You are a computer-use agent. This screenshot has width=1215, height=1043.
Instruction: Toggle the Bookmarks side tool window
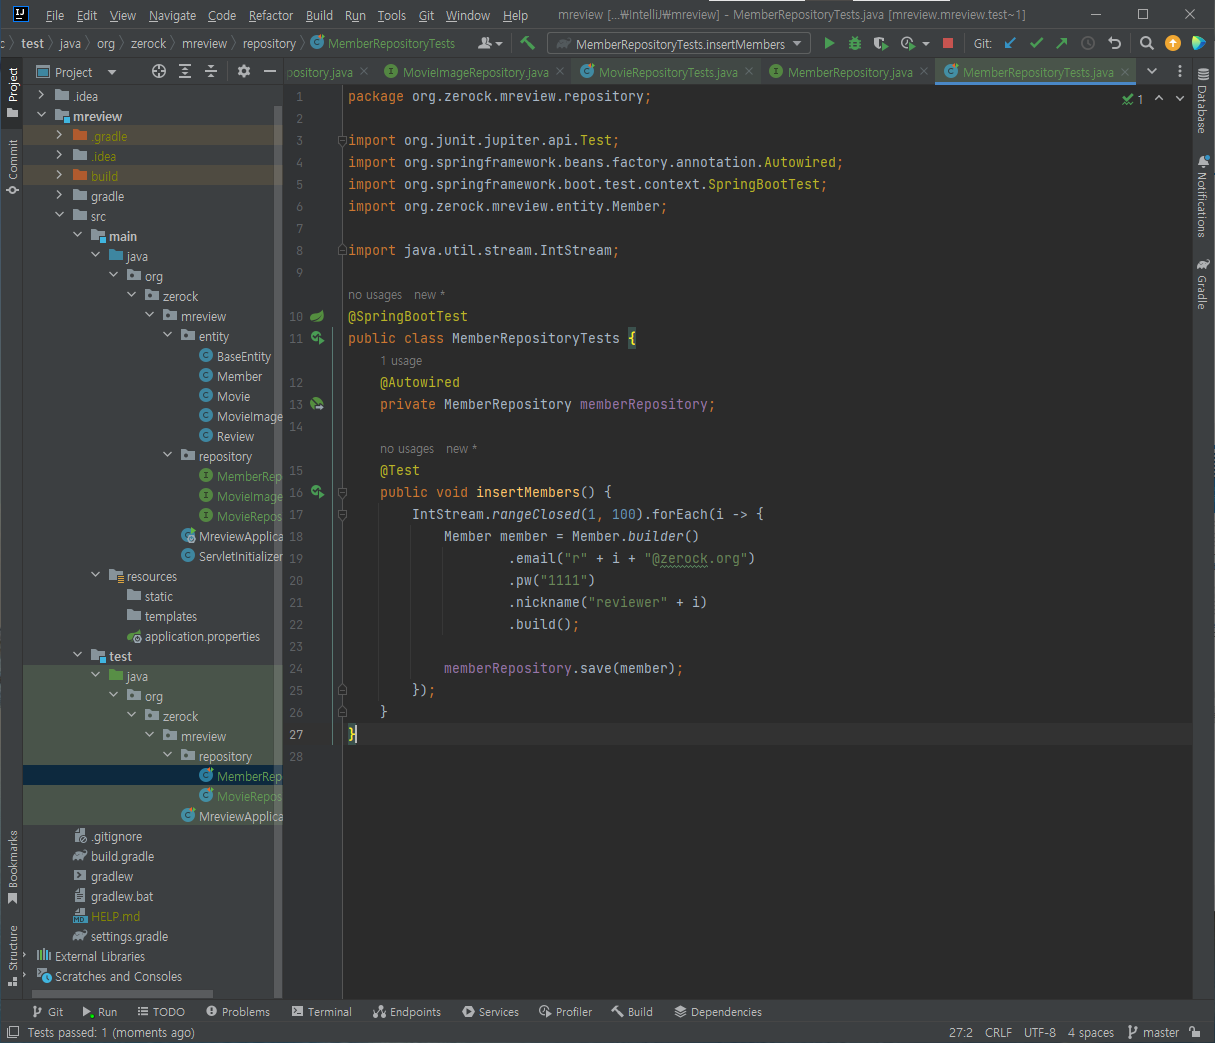12,867
